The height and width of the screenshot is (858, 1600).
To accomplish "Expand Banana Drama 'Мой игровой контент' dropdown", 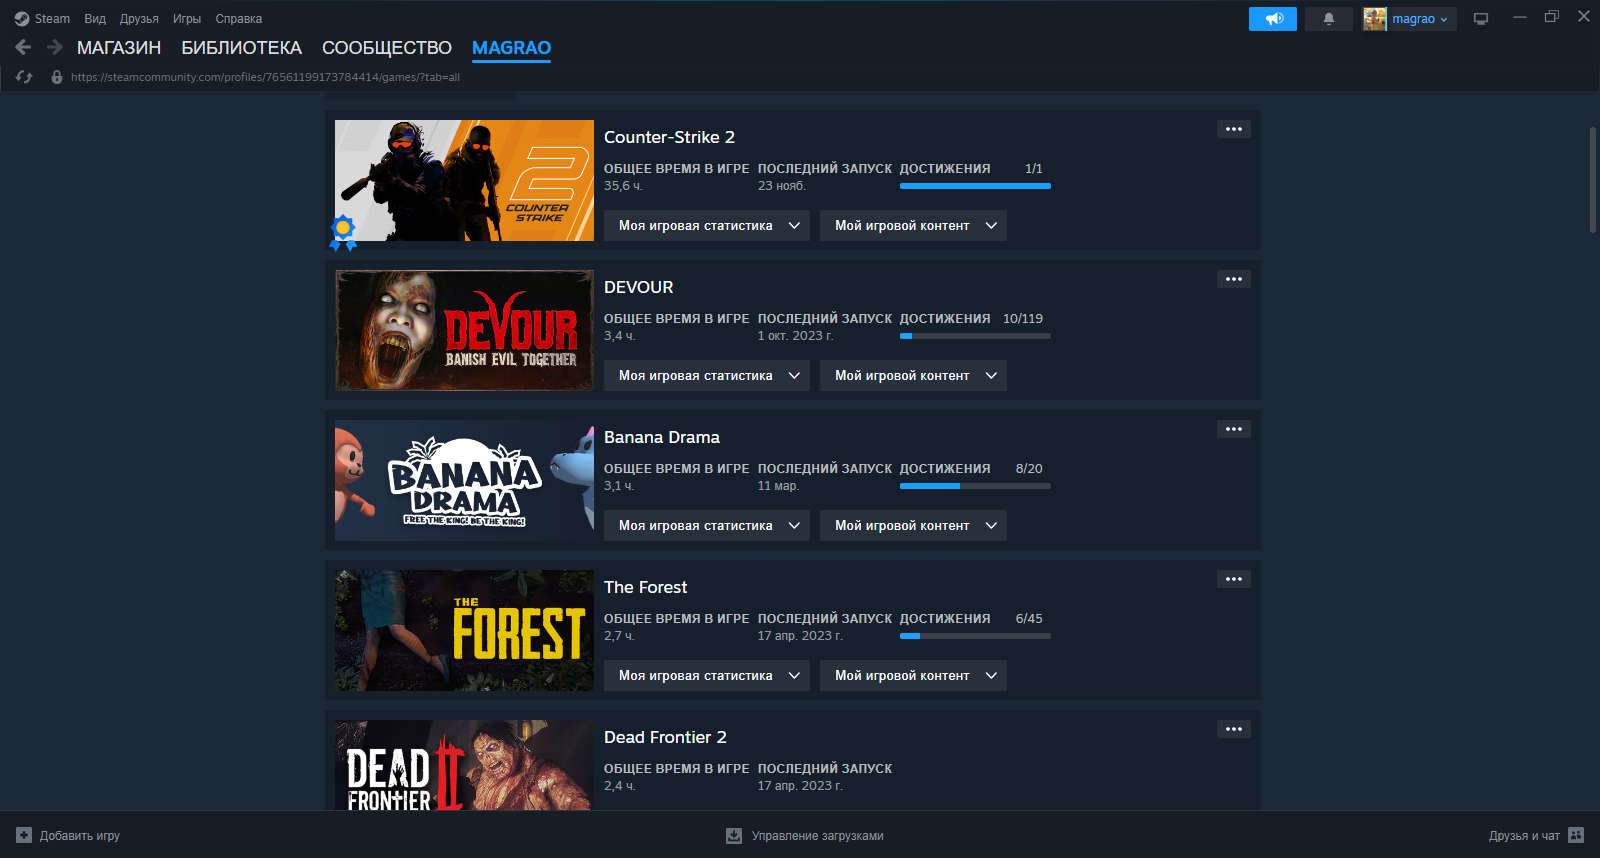I will [x=913, y=525].
